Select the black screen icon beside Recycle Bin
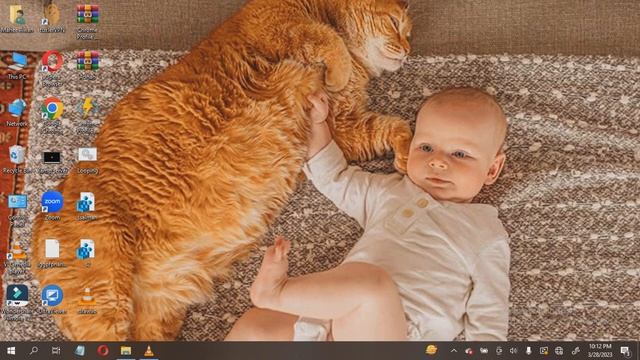 coord(52,157)
